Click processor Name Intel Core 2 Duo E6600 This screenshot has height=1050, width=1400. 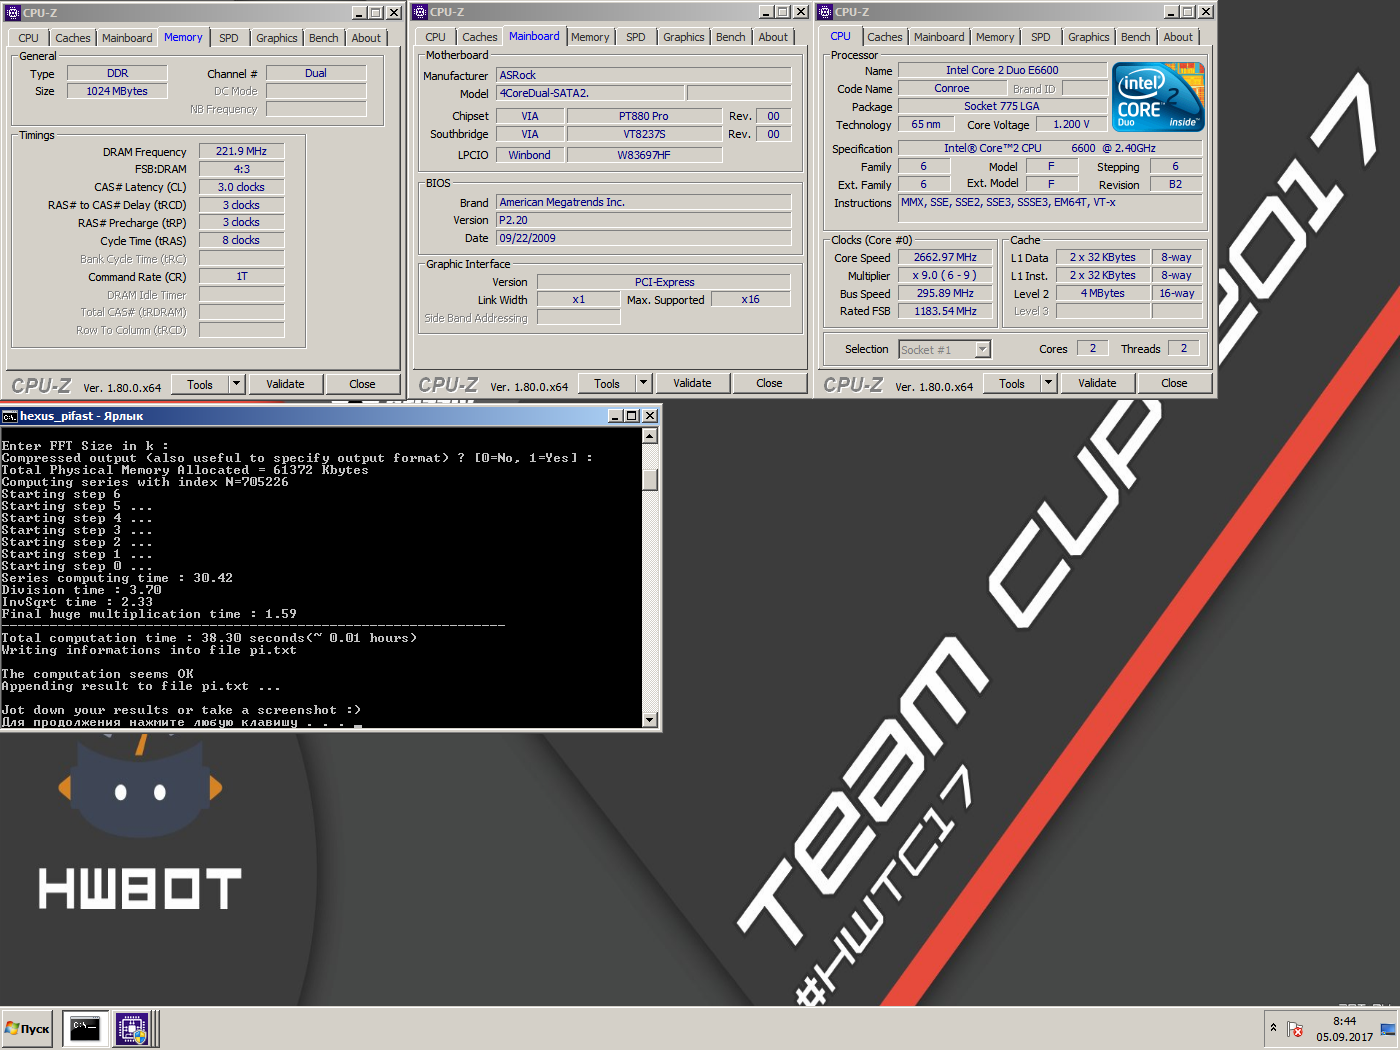[1002, 70]
